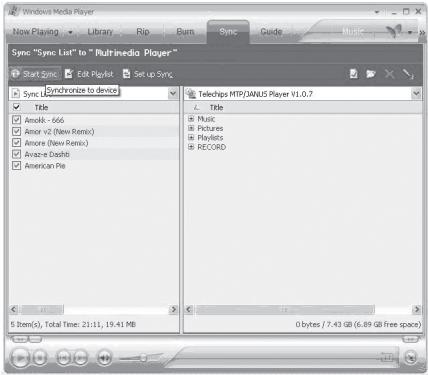Adjust the volume slider
The width and height of the screenshot is (428, 375).
point(143,358)
